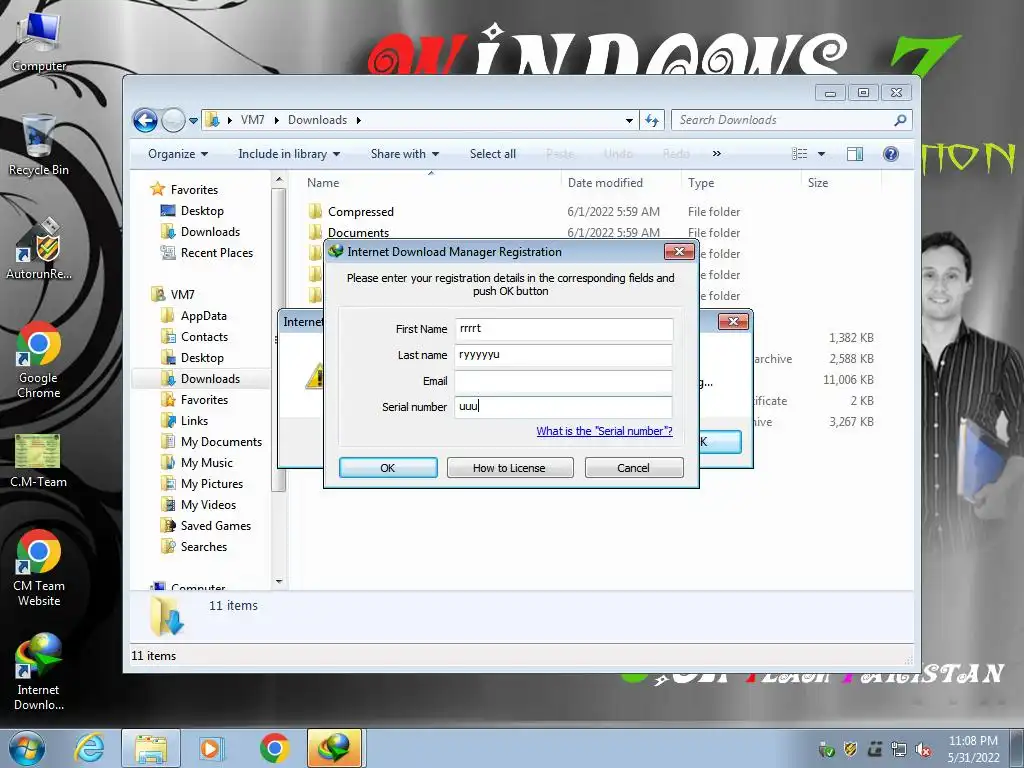This screenshot has width=1024, height=768.
Task: Open the Share with menu
Action: 405,154
